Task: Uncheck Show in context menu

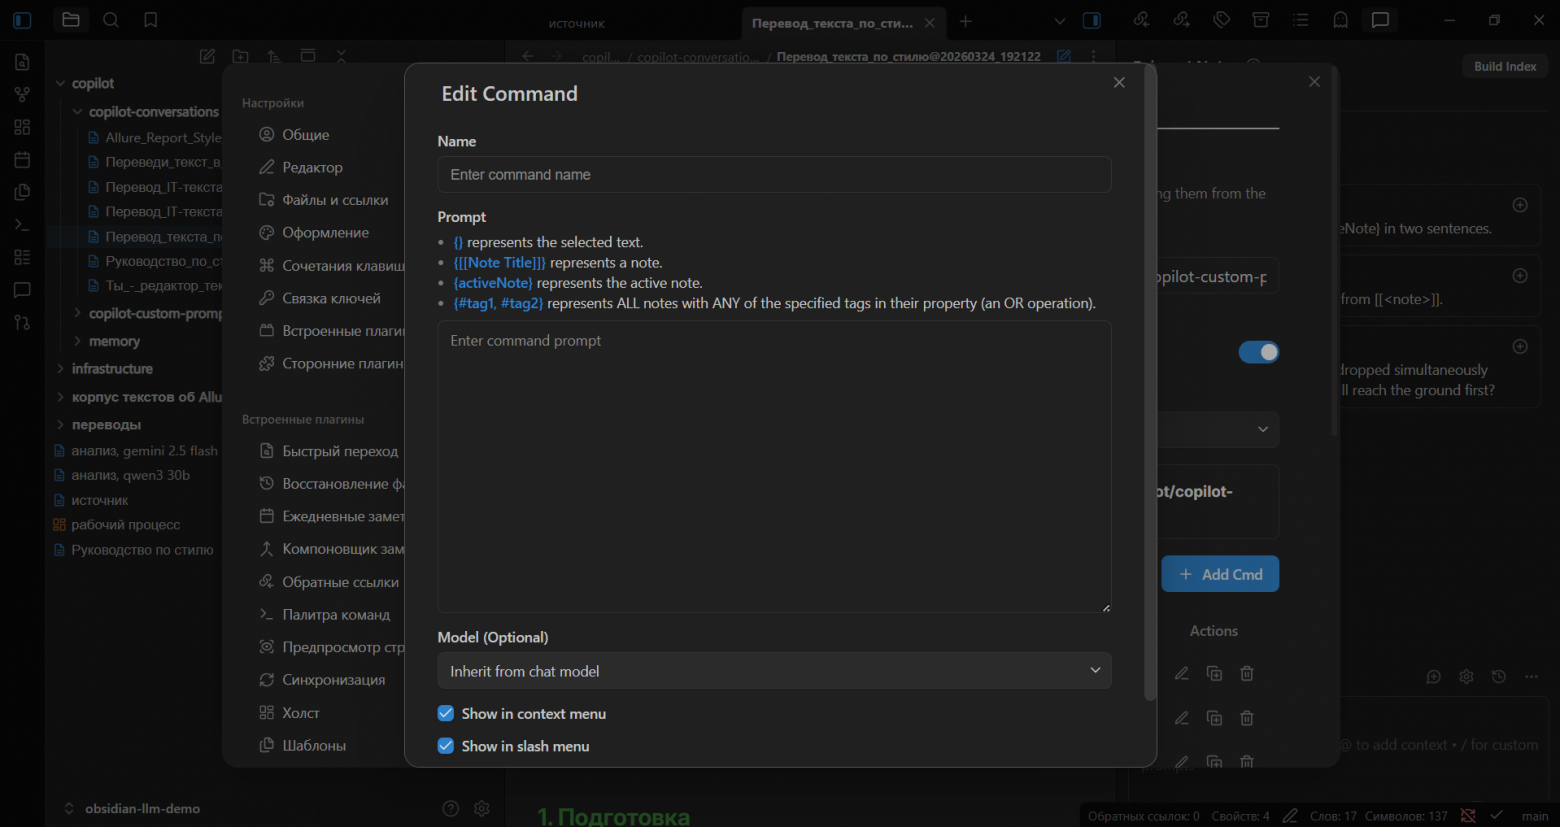Action: [x=446, y=714]
